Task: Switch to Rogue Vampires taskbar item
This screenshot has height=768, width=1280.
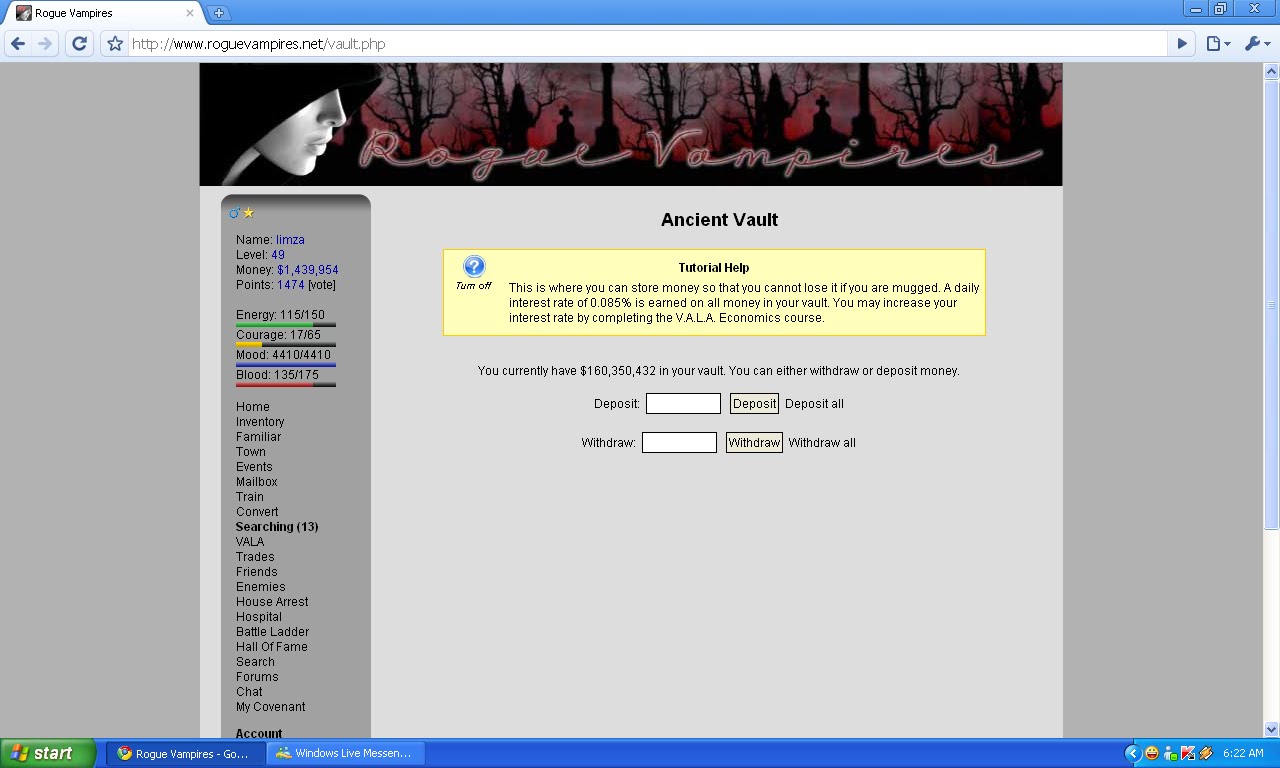Action: coord(185,753)
